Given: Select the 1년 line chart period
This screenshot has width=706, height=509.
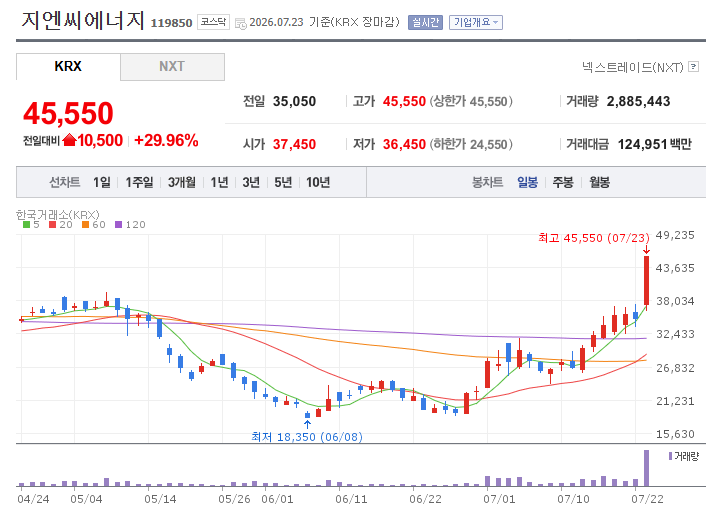Looking at the screenshot, I should point(219,182).
